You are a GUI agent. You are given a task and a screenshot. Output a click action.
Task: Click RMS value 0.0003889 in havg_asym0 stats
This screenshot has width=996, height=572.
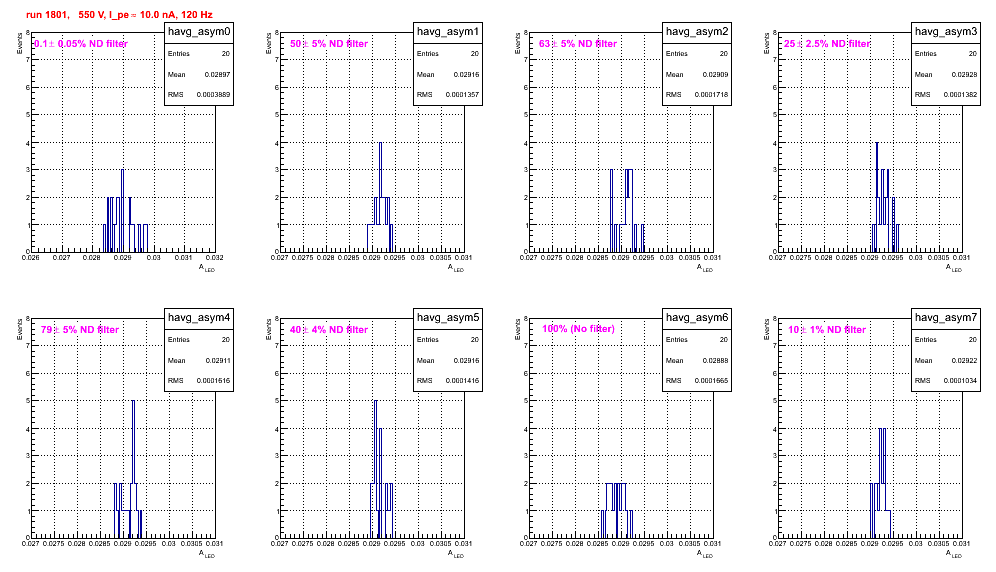click(213, 95)
